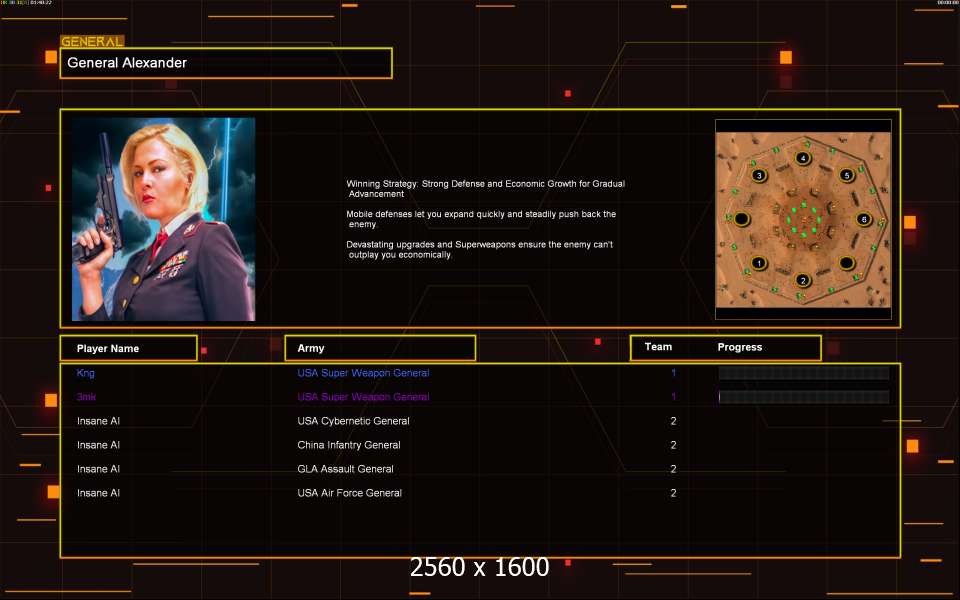The height and width of the screenshot is (600, 960).
Task: Select player name Kng
Action: point(86,373)
